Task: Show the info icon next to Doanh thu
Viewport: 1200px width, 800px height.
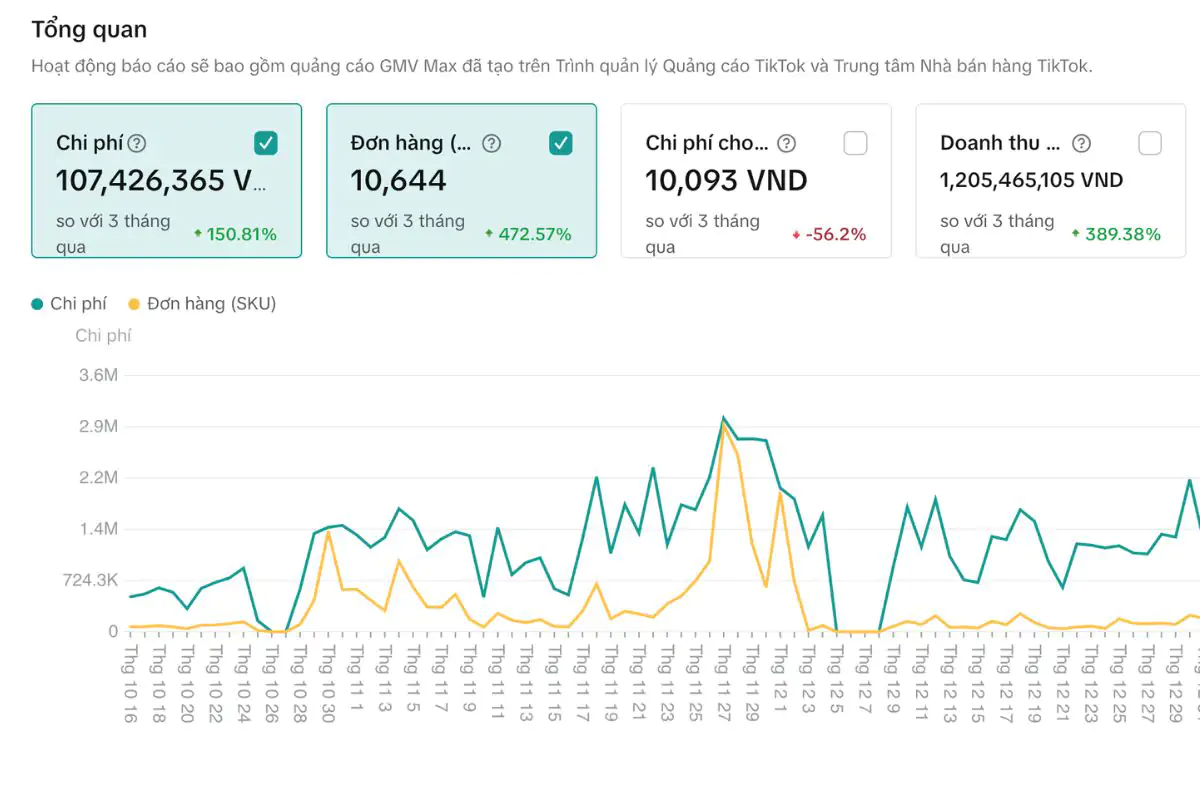Action: 1081,143
